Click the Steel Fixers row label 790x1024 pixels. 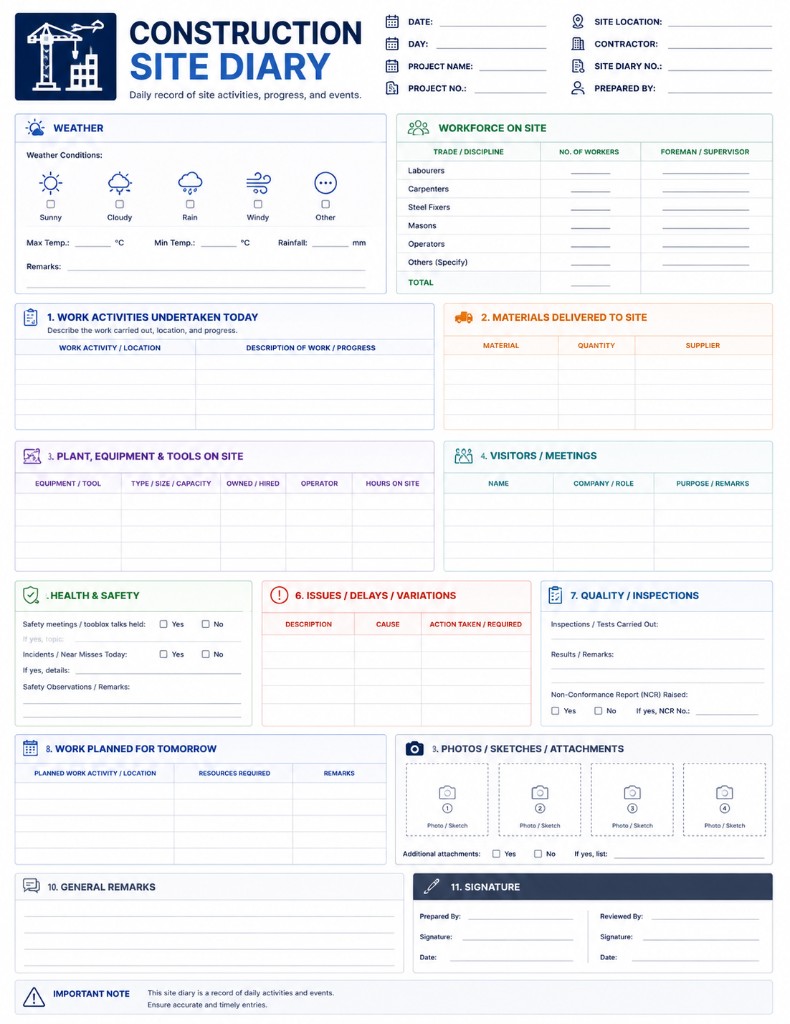pos(429,207)
